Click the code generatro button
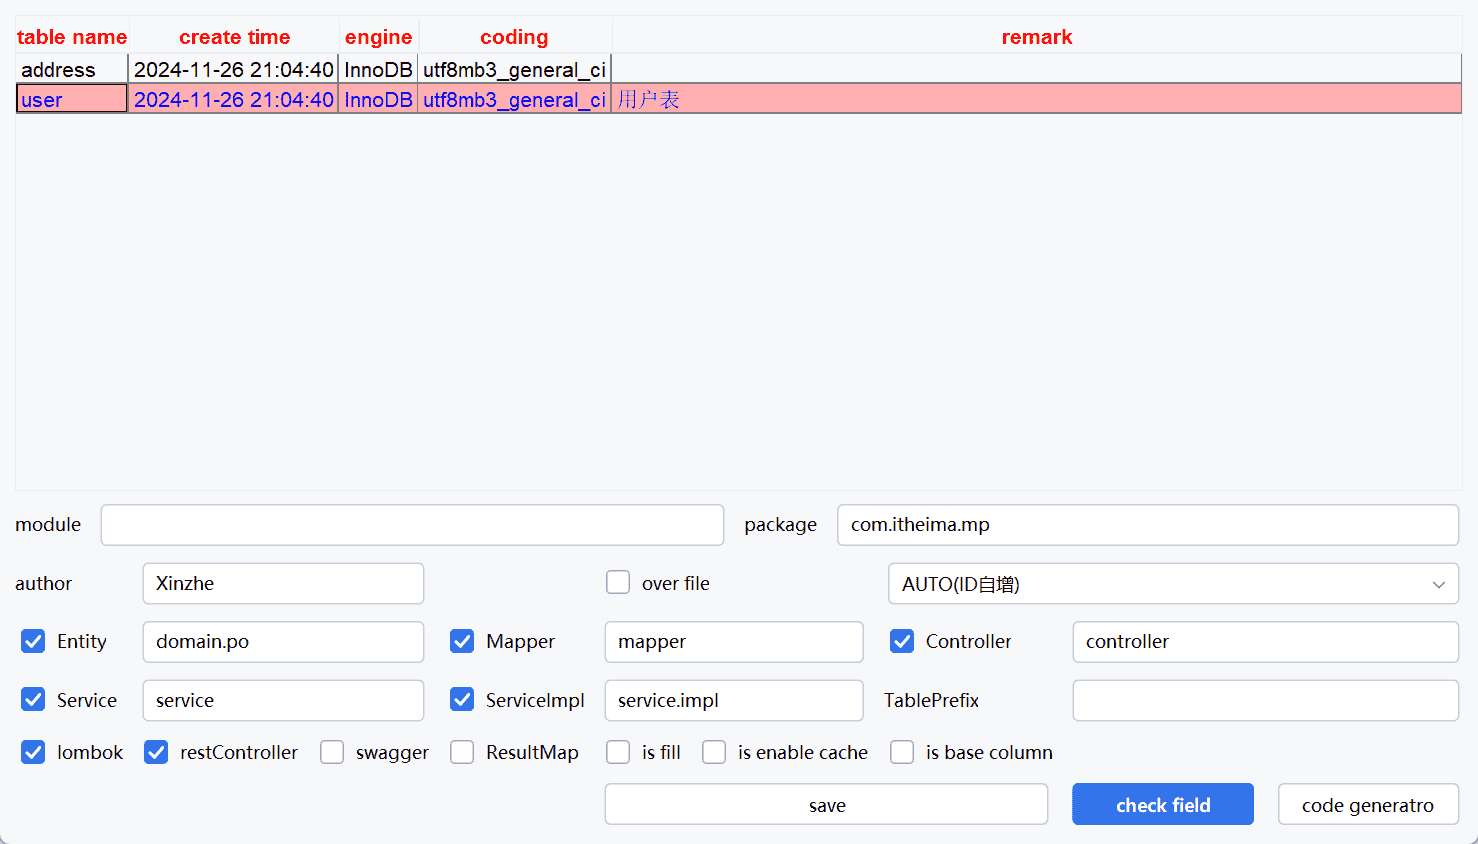Screen dimensions: 1478x844 [x=1367, y=805]
